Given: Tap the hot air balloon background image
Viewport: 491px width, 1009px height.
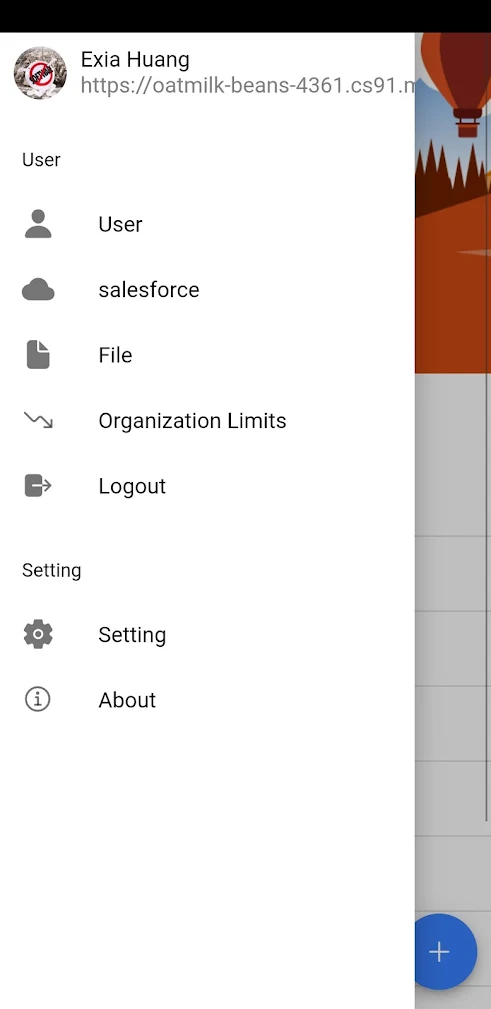Looking at the screenshot, I should pos(453,203).
